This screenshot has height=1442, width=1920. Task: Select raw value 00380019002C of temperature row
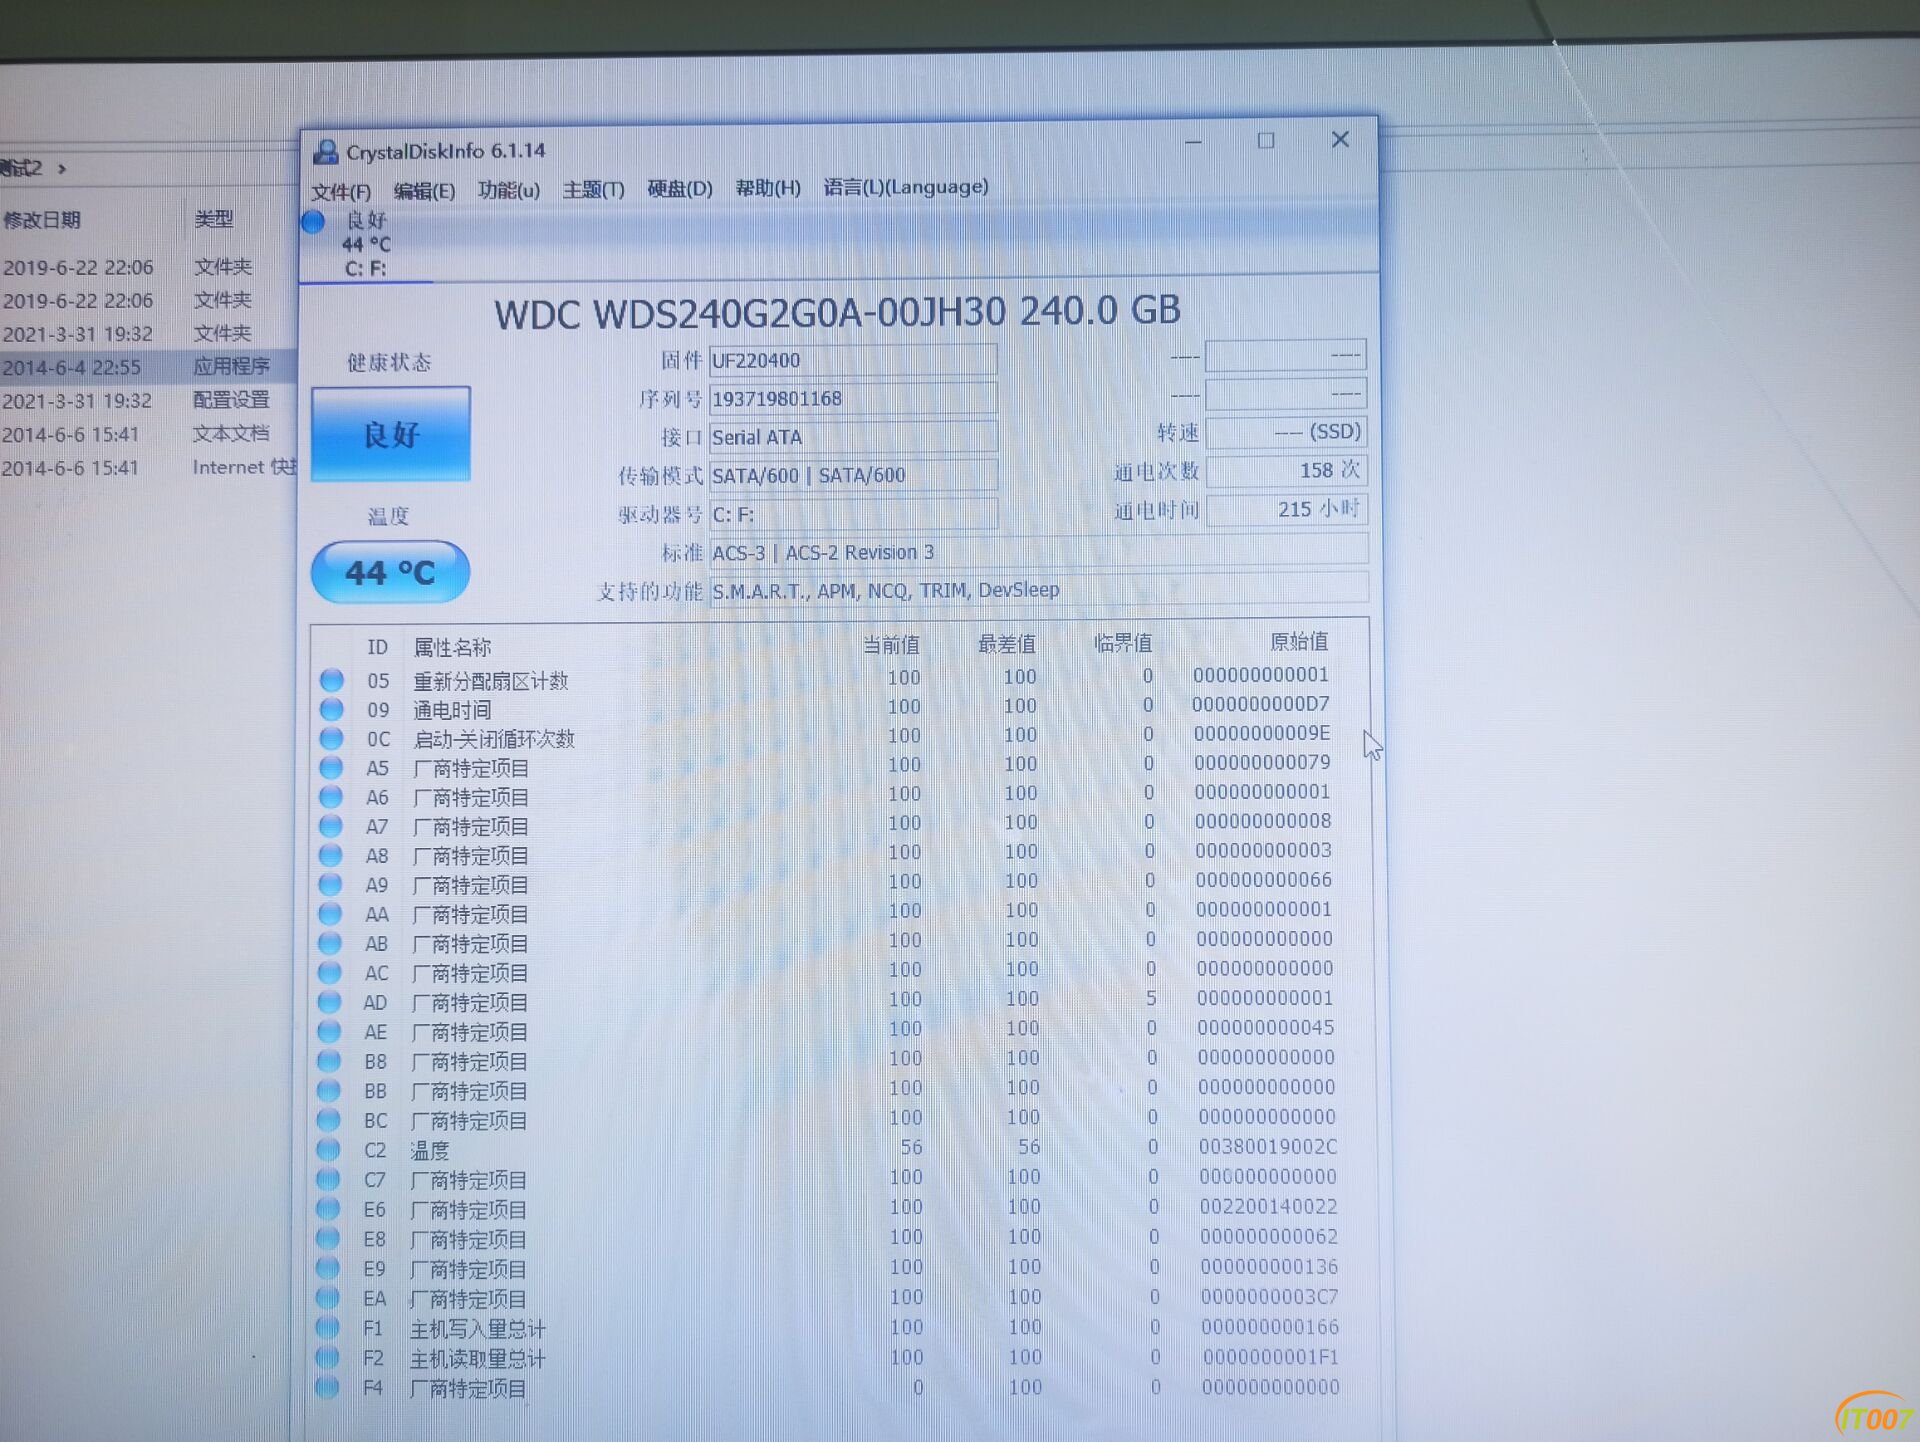1268,1146
